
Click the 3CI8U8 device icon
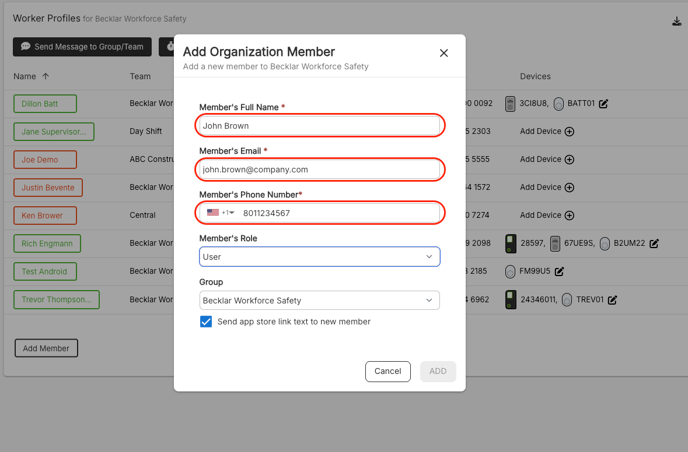[x=510, y=104]
